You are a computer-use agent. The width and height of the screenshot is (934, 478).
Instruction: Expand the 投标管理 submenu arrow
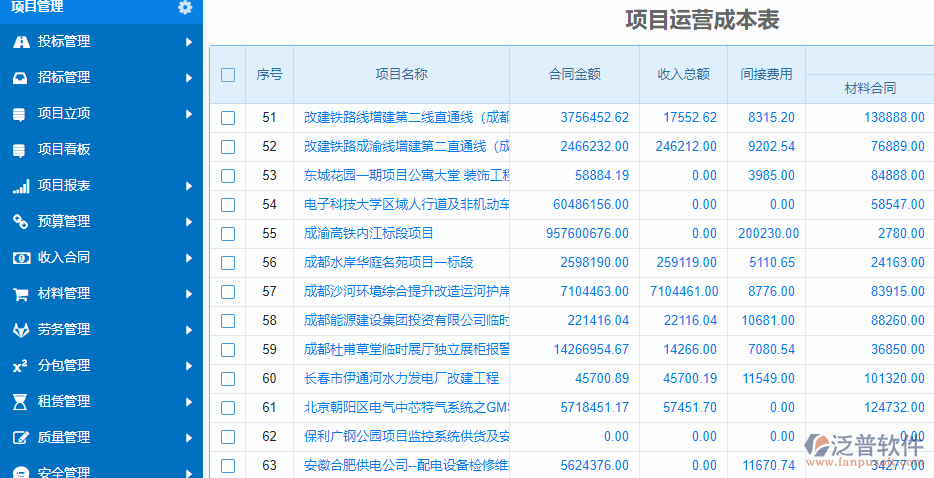pyautogui.click(x=188, y=42)
